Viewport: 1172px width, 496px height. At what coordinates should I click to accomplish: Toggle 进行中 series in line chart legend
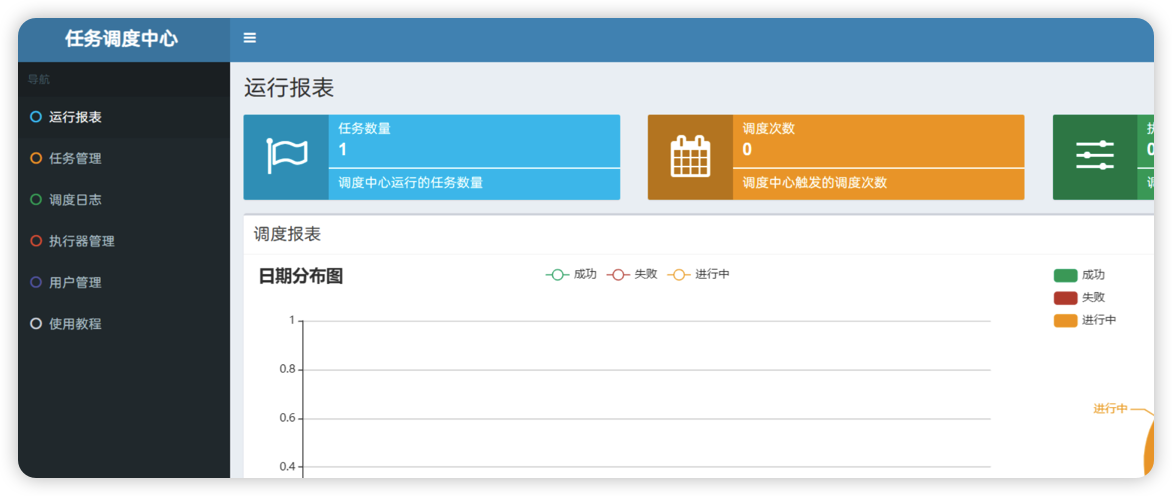[x=698, y=274]
